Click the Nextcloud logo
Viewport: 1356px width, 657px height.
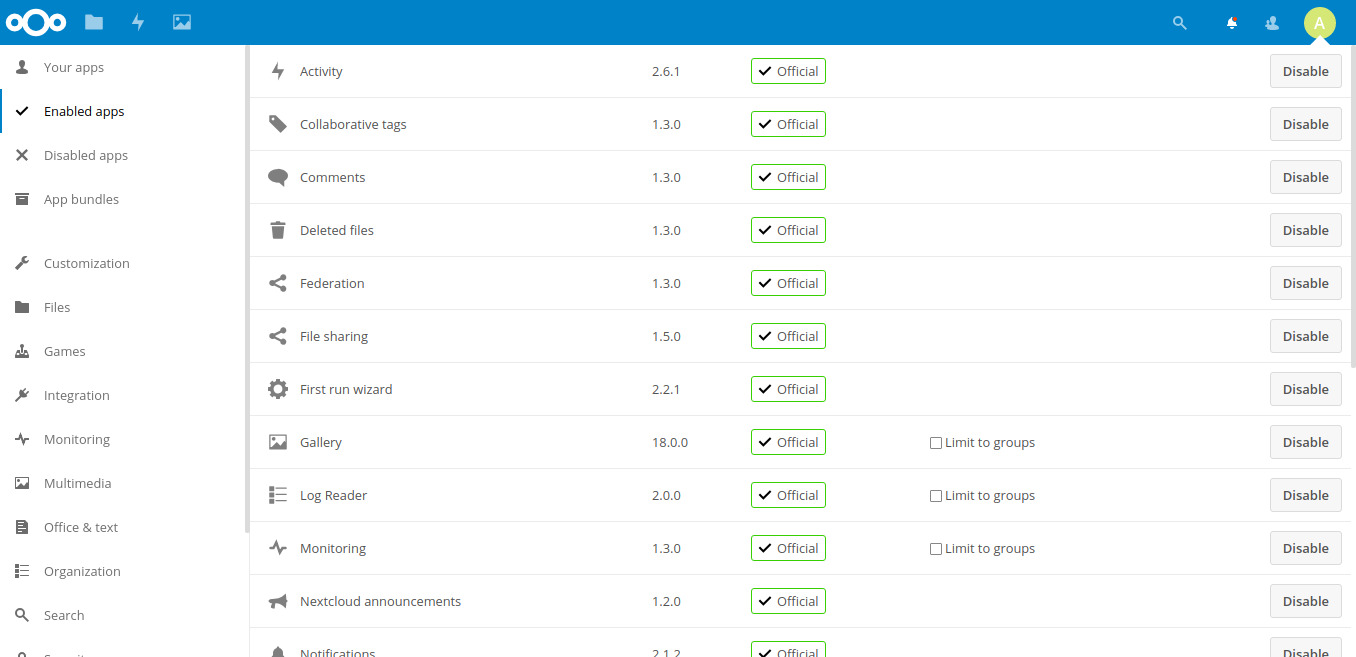click(36, 22)
